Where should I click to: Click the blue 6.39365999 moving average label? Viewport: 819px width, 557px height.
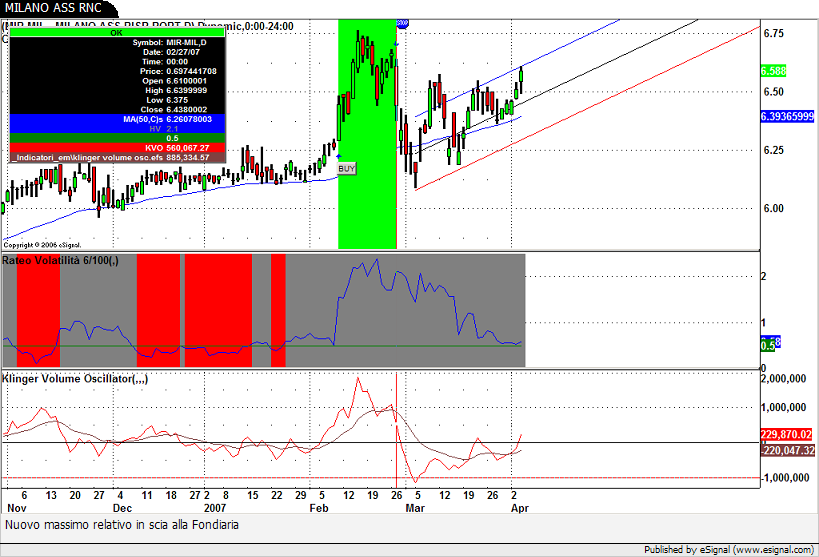(788, 116)
